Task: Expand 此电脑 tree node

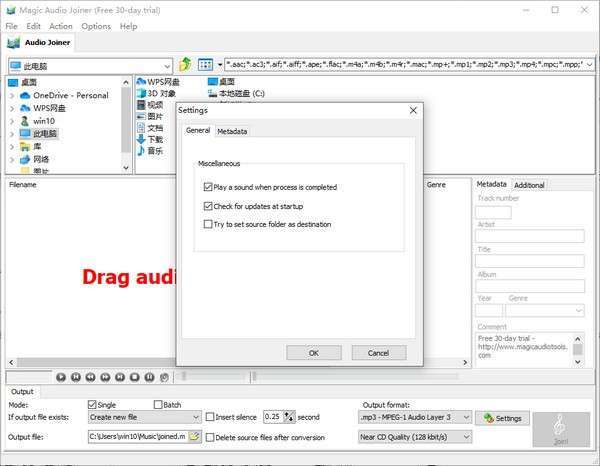Action: click(12, 134)
